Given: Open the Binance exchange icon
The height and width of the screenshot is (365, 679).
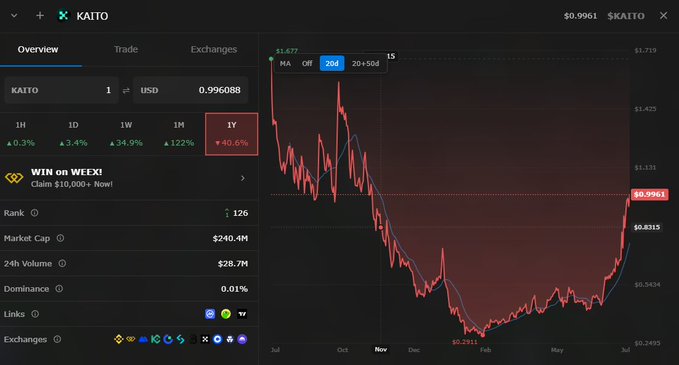Looking at the screenshot, I should tap(118, 339).
